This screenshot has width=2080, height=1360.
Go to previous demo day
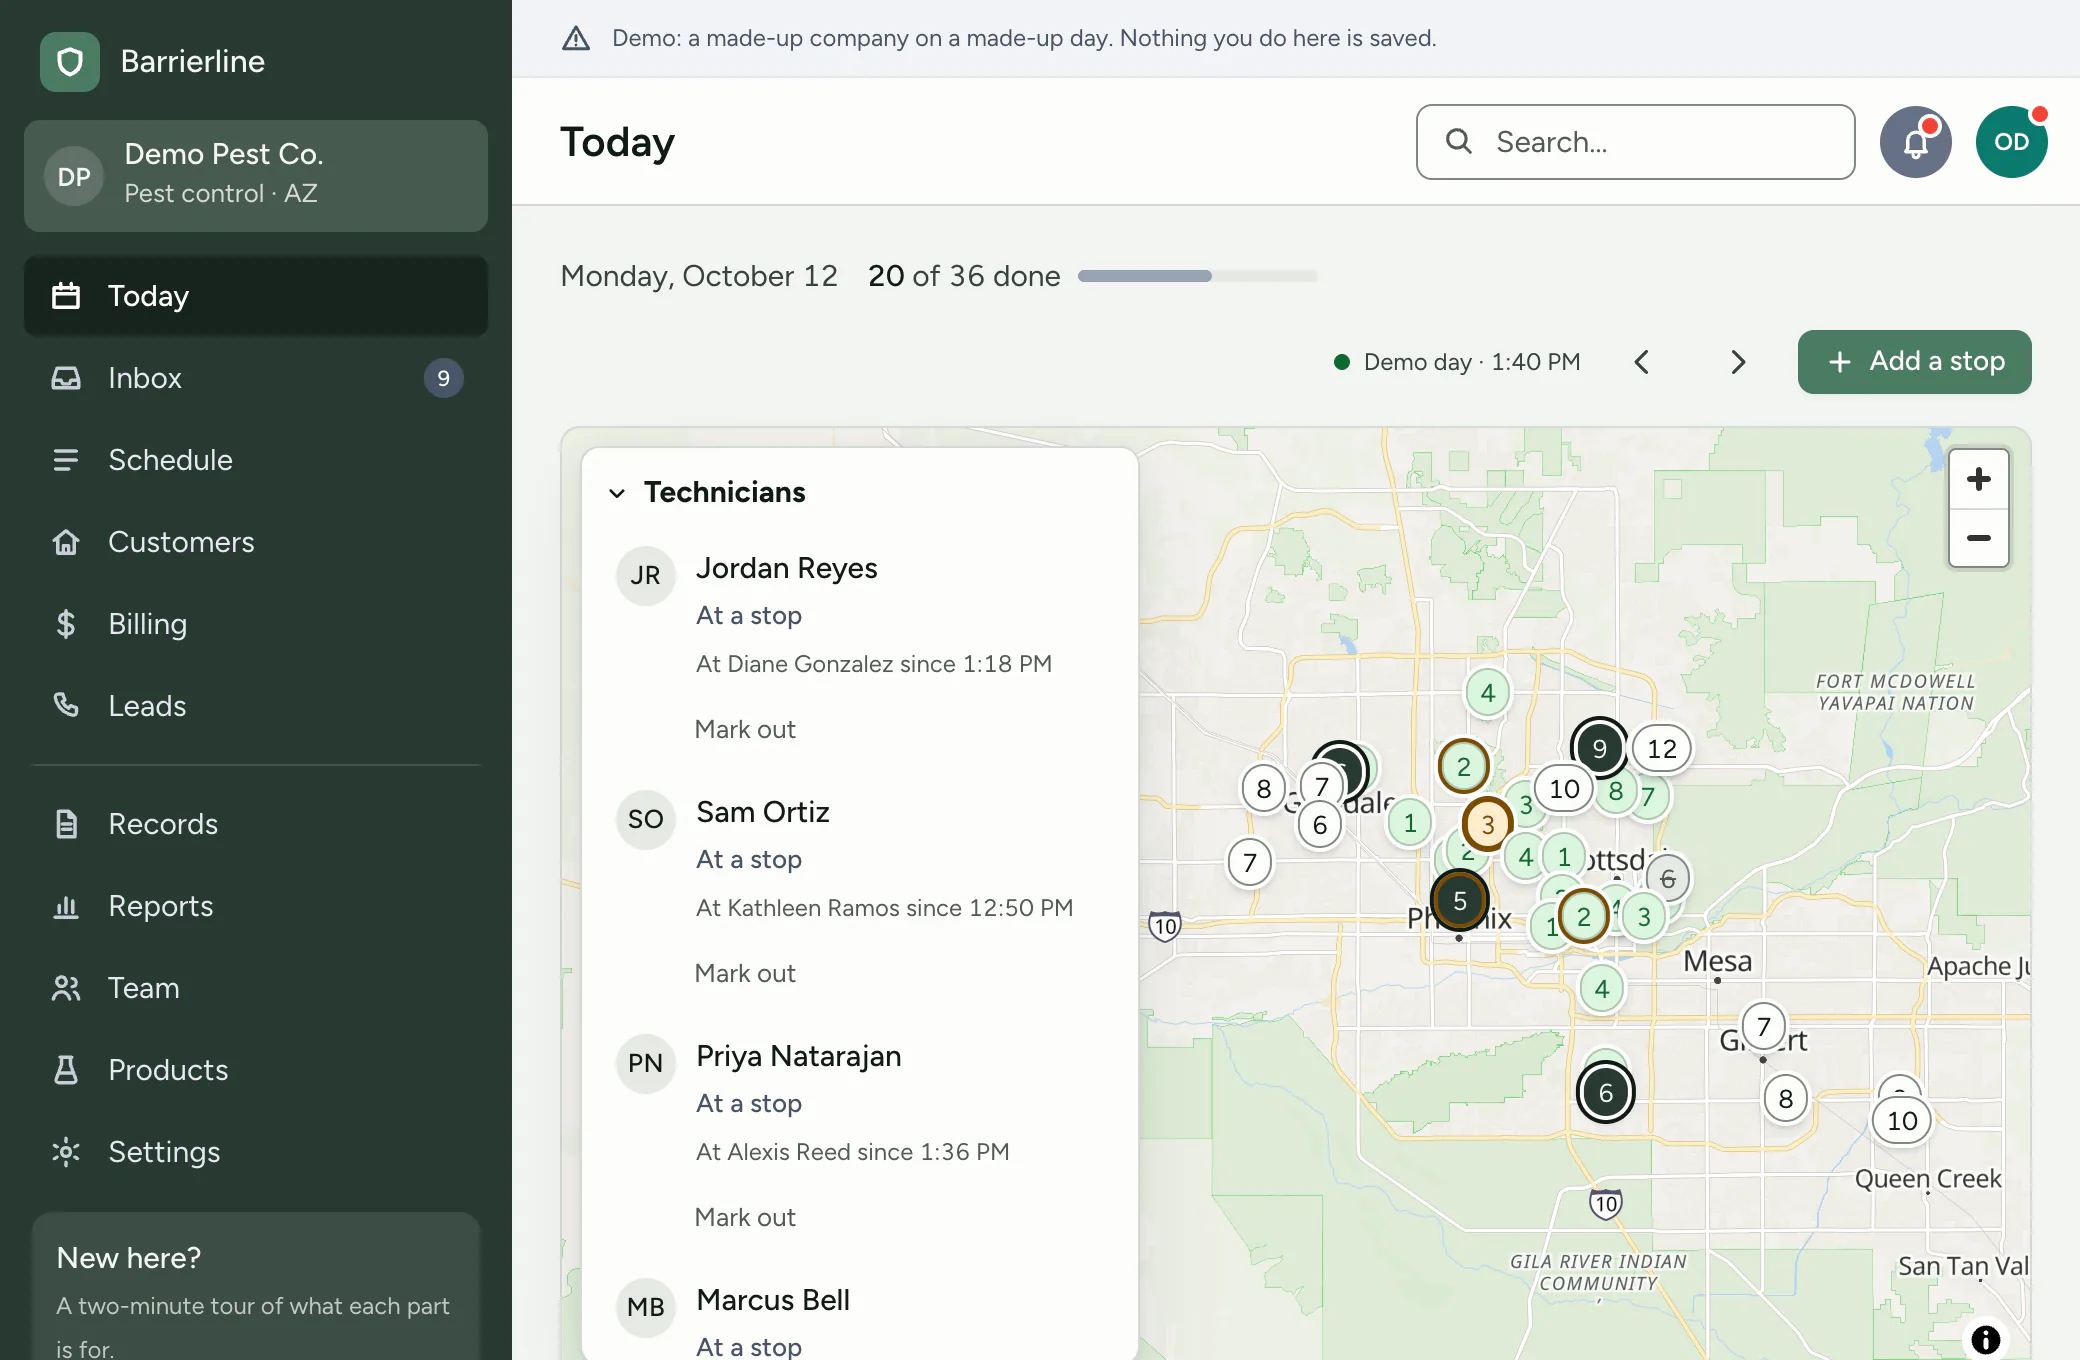(x=1641, y=362)
